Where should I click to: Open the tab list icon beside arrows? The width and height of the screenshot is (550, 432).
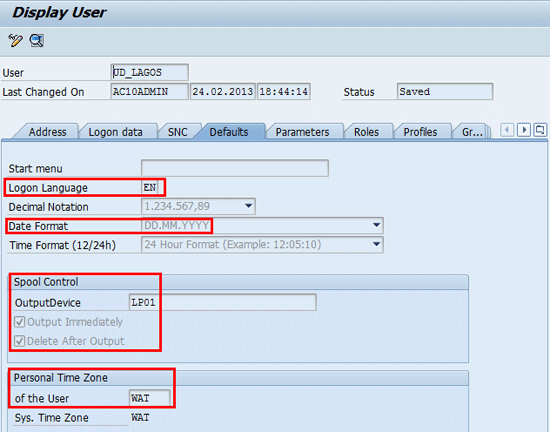(x=540, y=130)
